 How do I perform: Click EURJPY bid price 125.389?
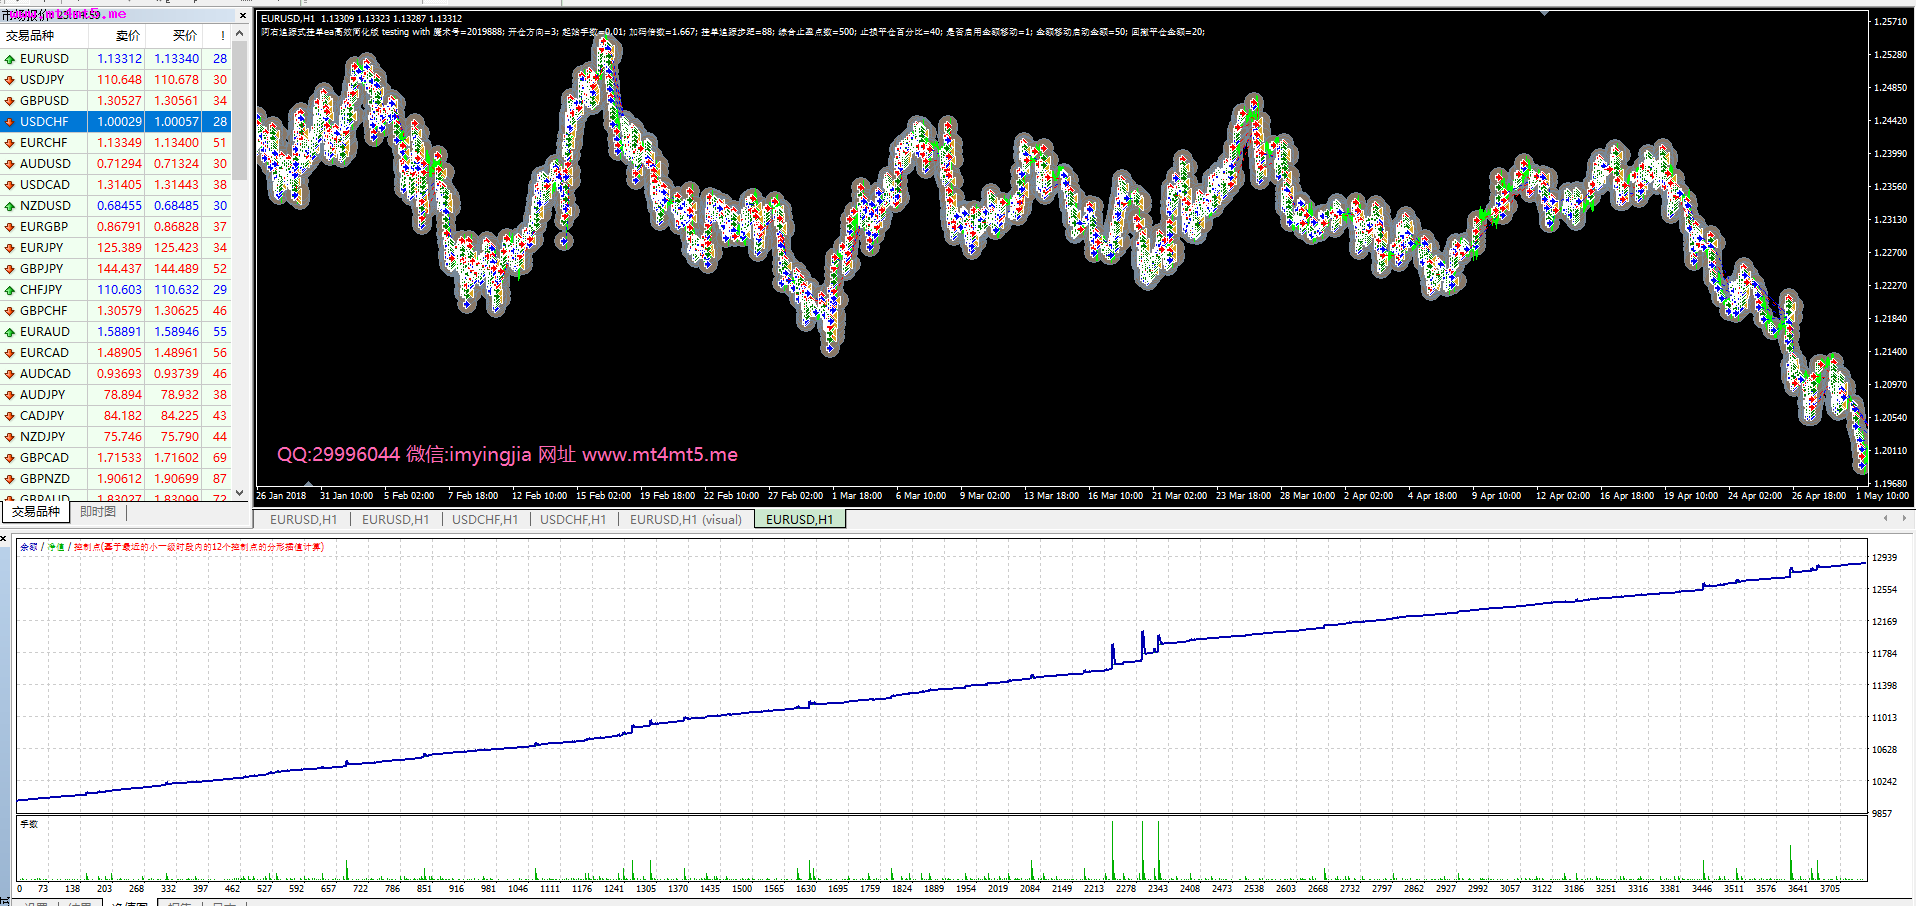pyautogui.click(x=119, y=248)
